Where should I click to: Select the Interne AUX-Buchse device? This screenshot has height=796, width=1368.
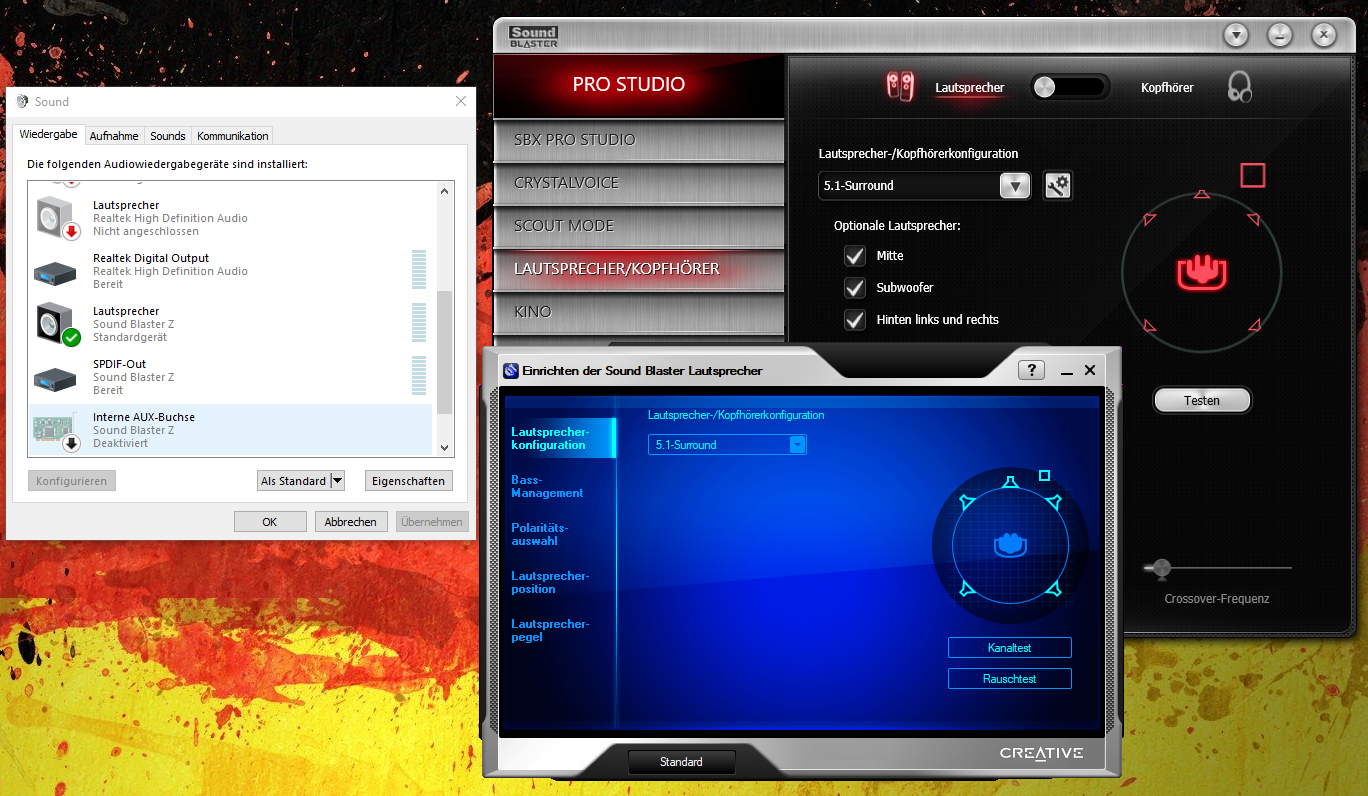coord(230,430)
